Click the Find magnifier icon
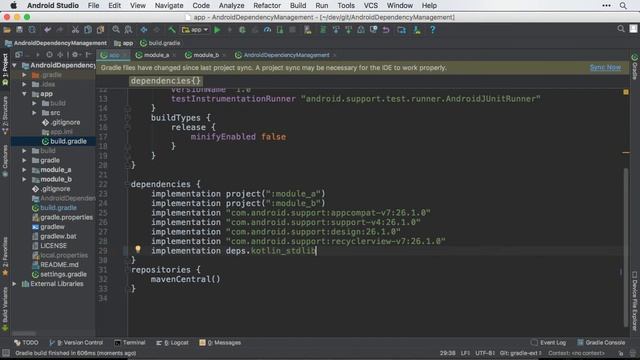Screen dimensions: 640x360 click(x=116, y=30)
